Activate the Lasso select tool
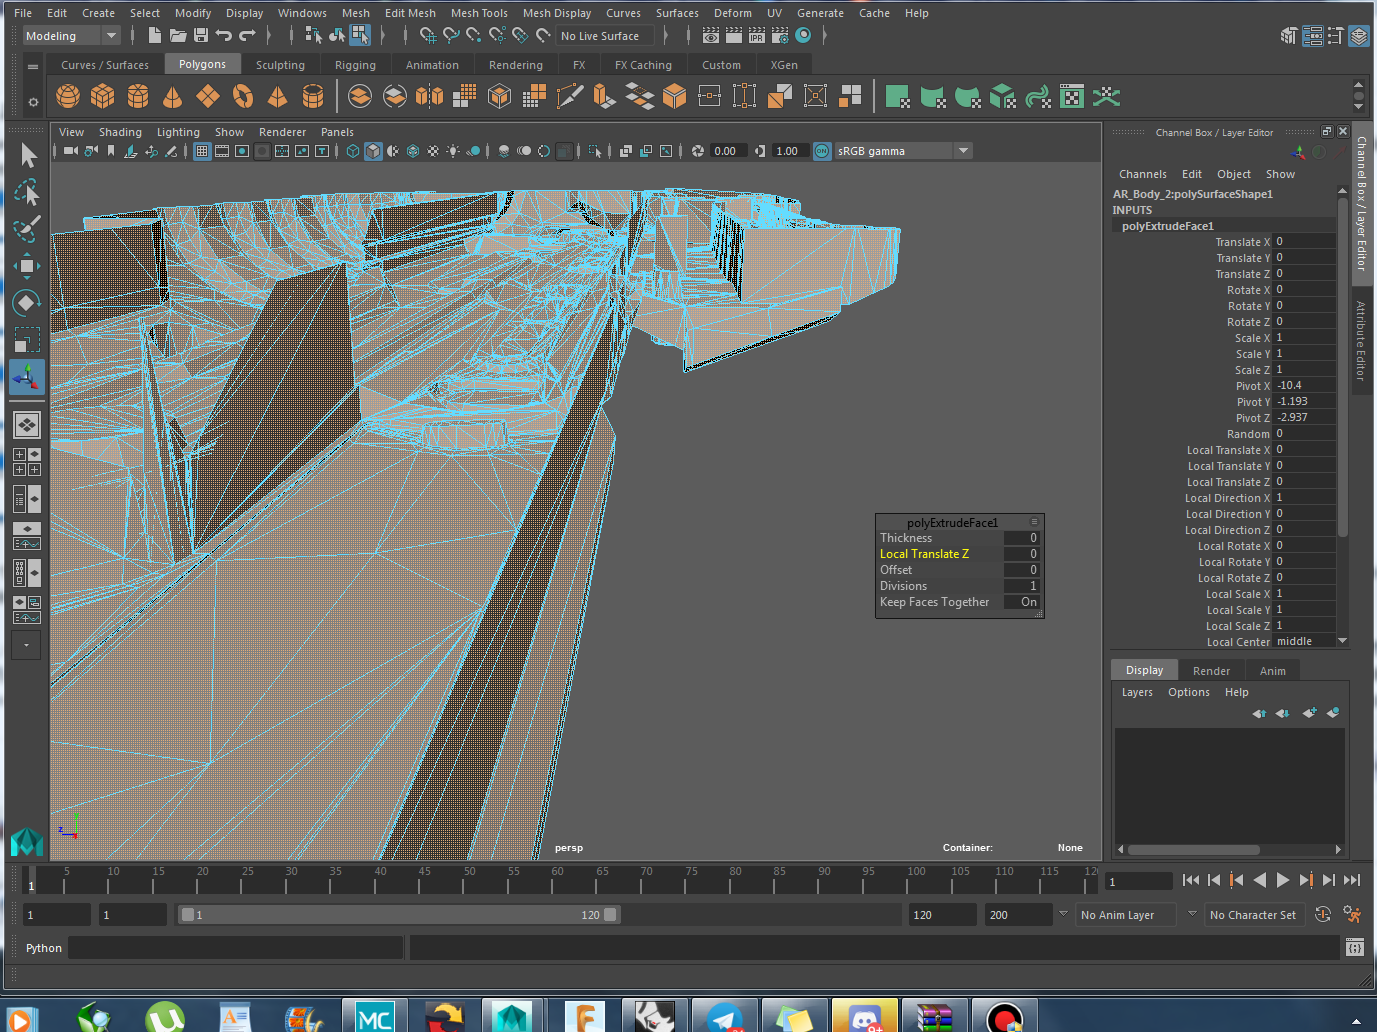Viewport: 1377px width, 1032px height. coord(27,192)
